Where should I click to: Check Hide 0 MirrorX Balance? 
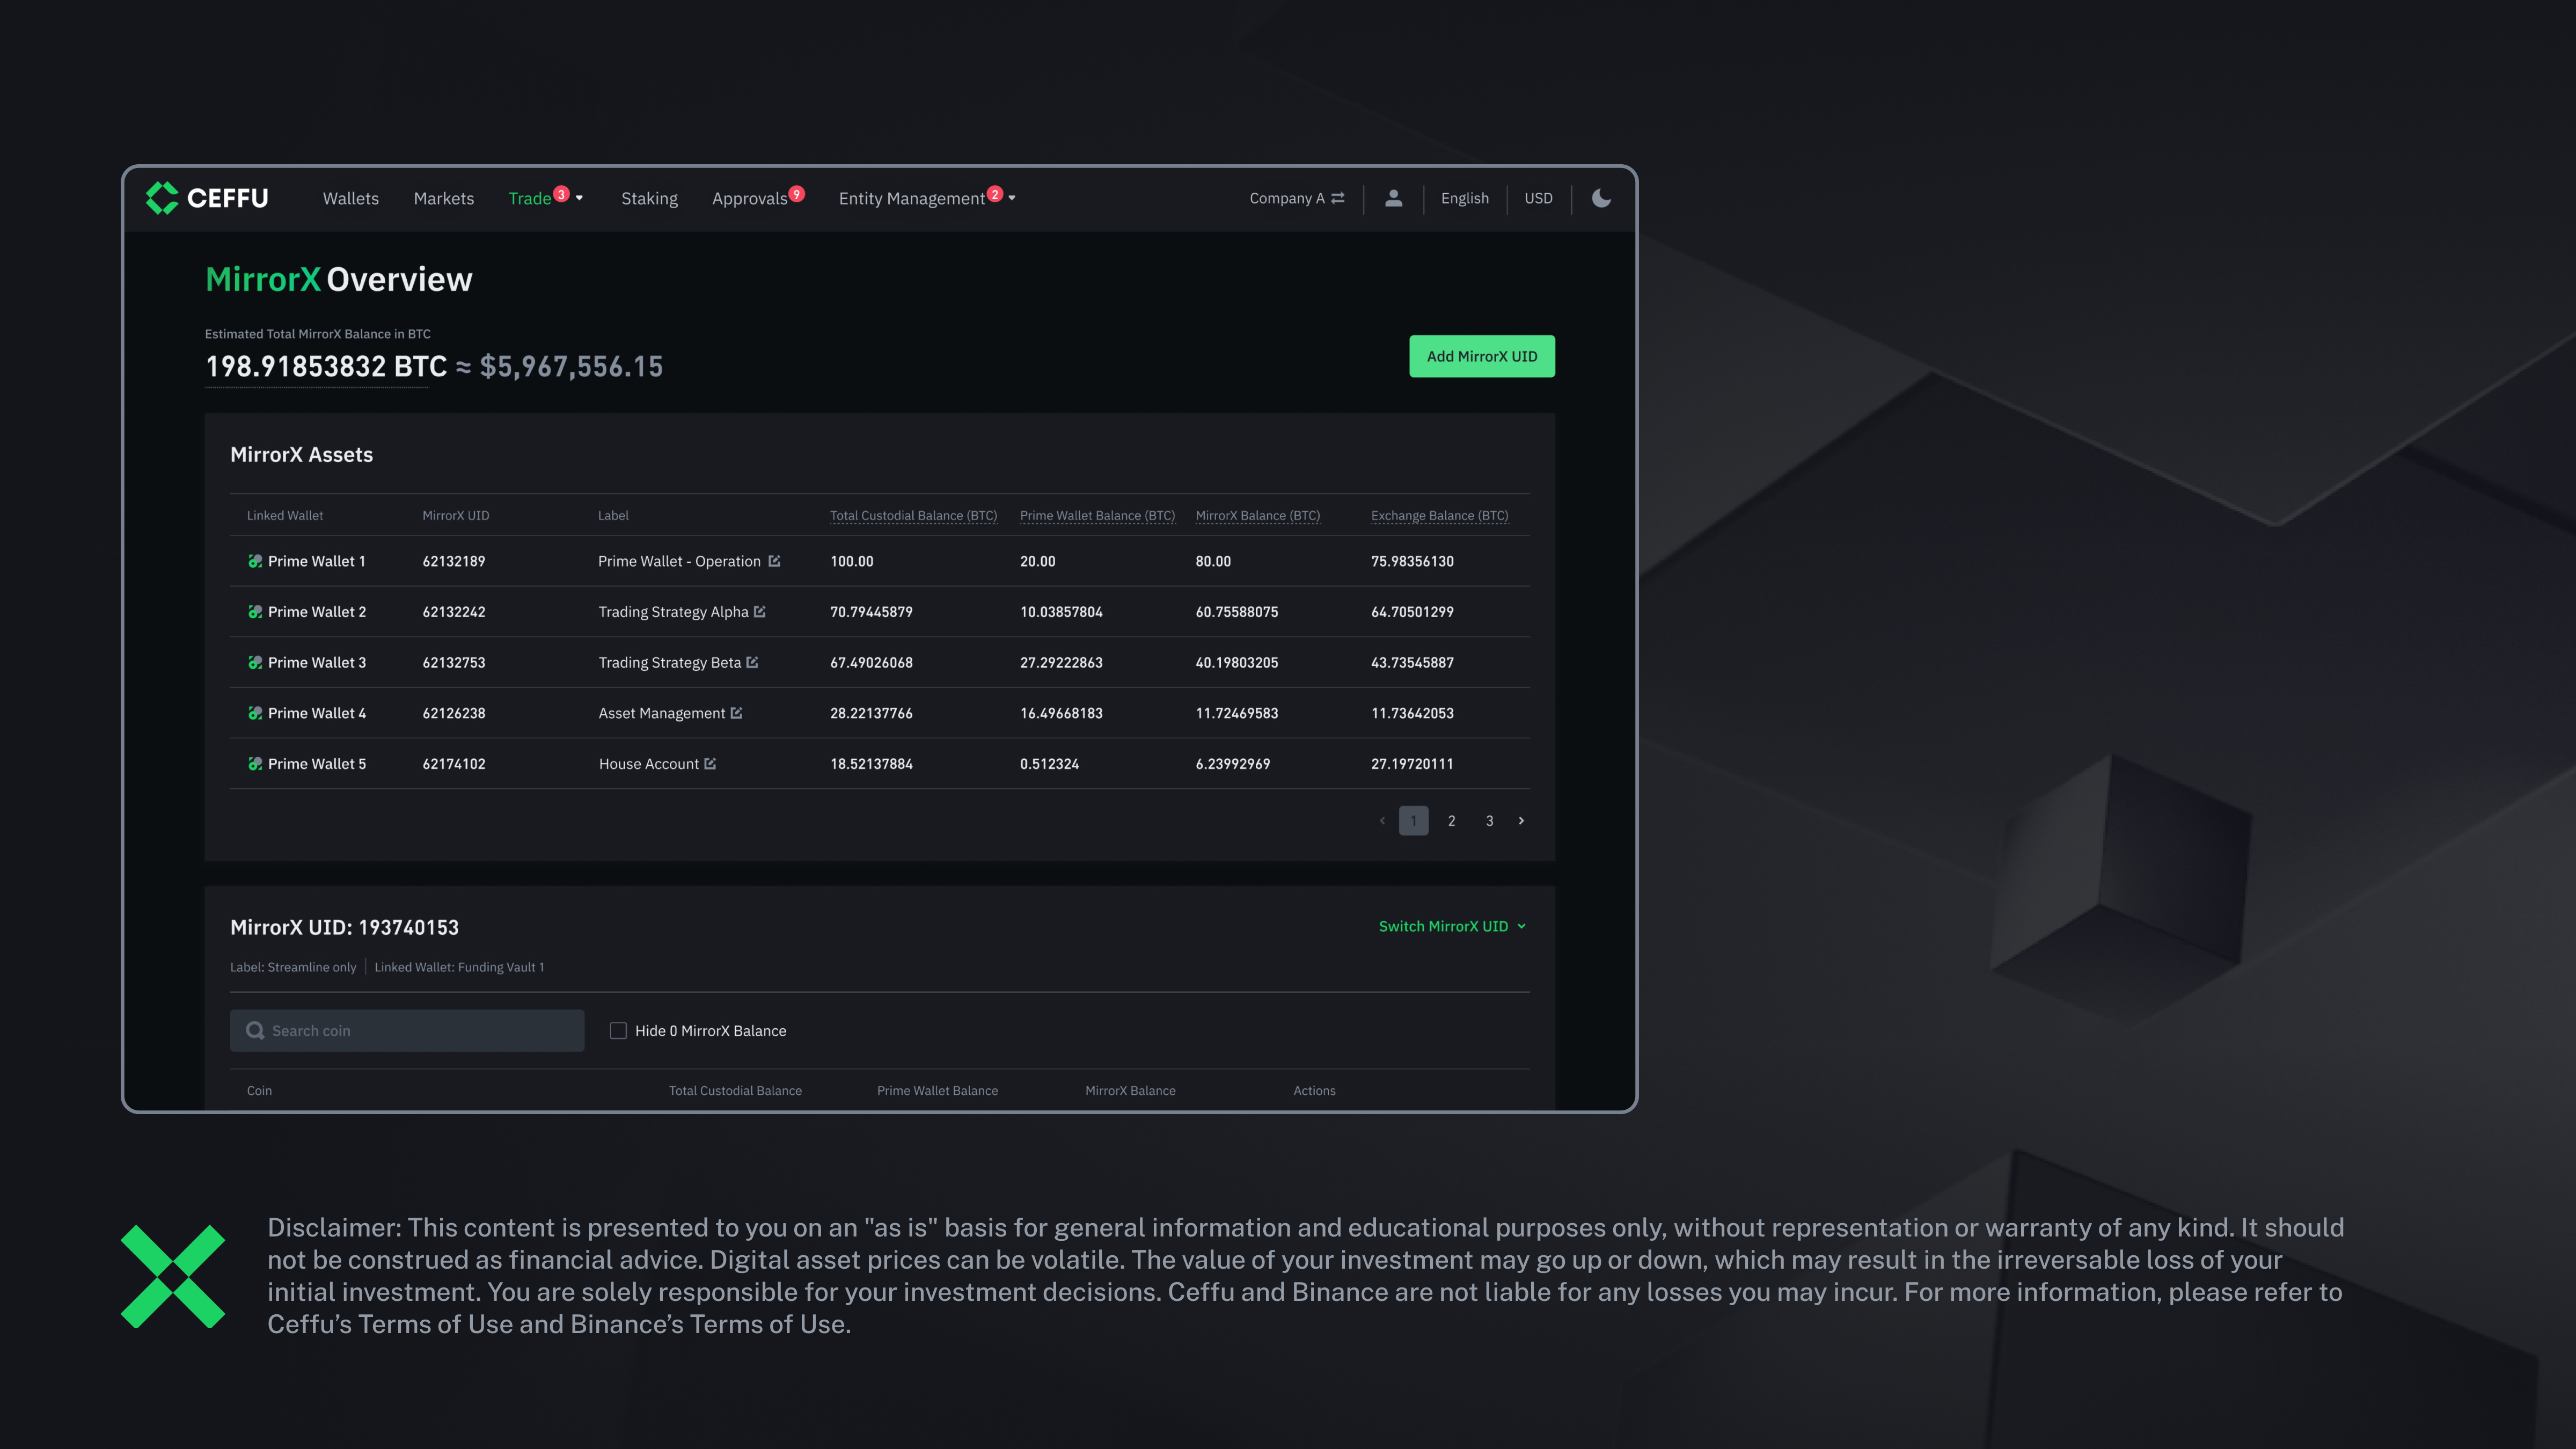[618, 1030]
